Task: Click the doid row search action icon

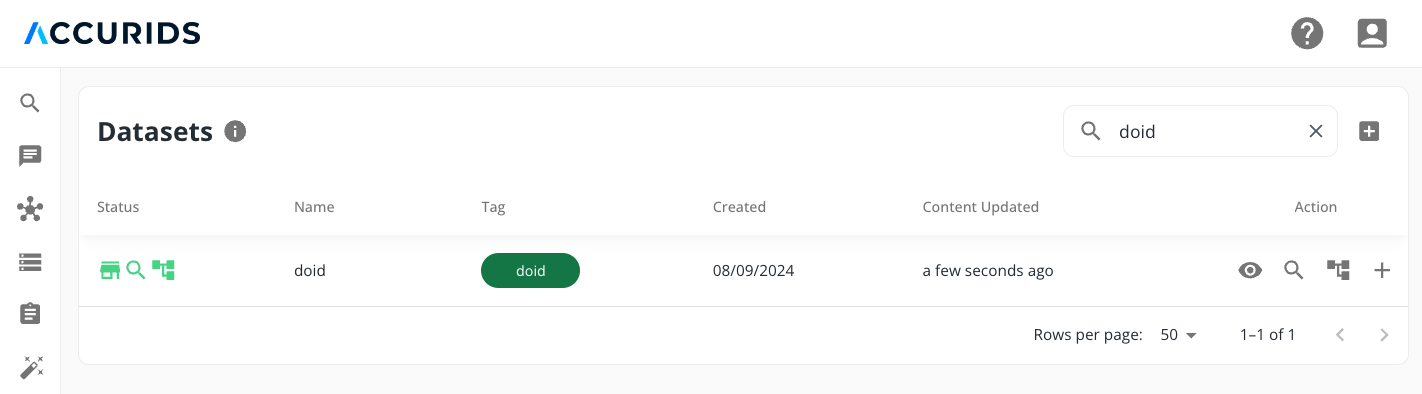Action: pyautogui.click(x=1294, y=270)
